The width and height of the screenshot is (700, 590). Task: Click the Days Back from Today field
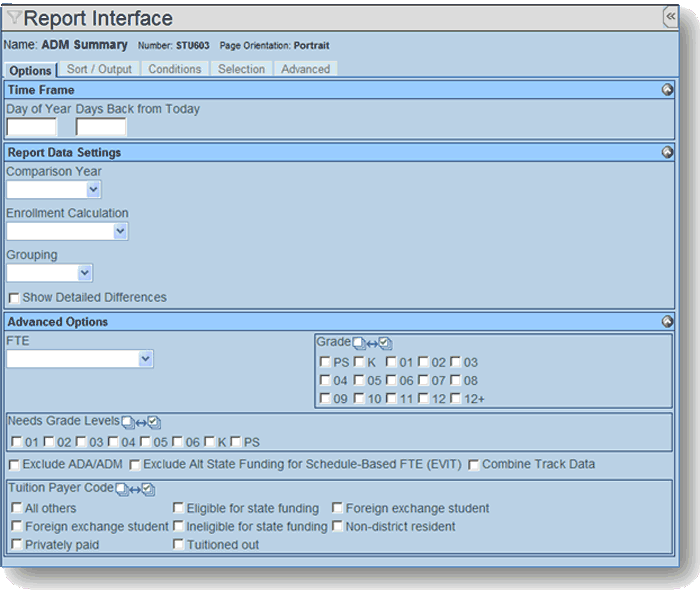[x=101, y=127]
